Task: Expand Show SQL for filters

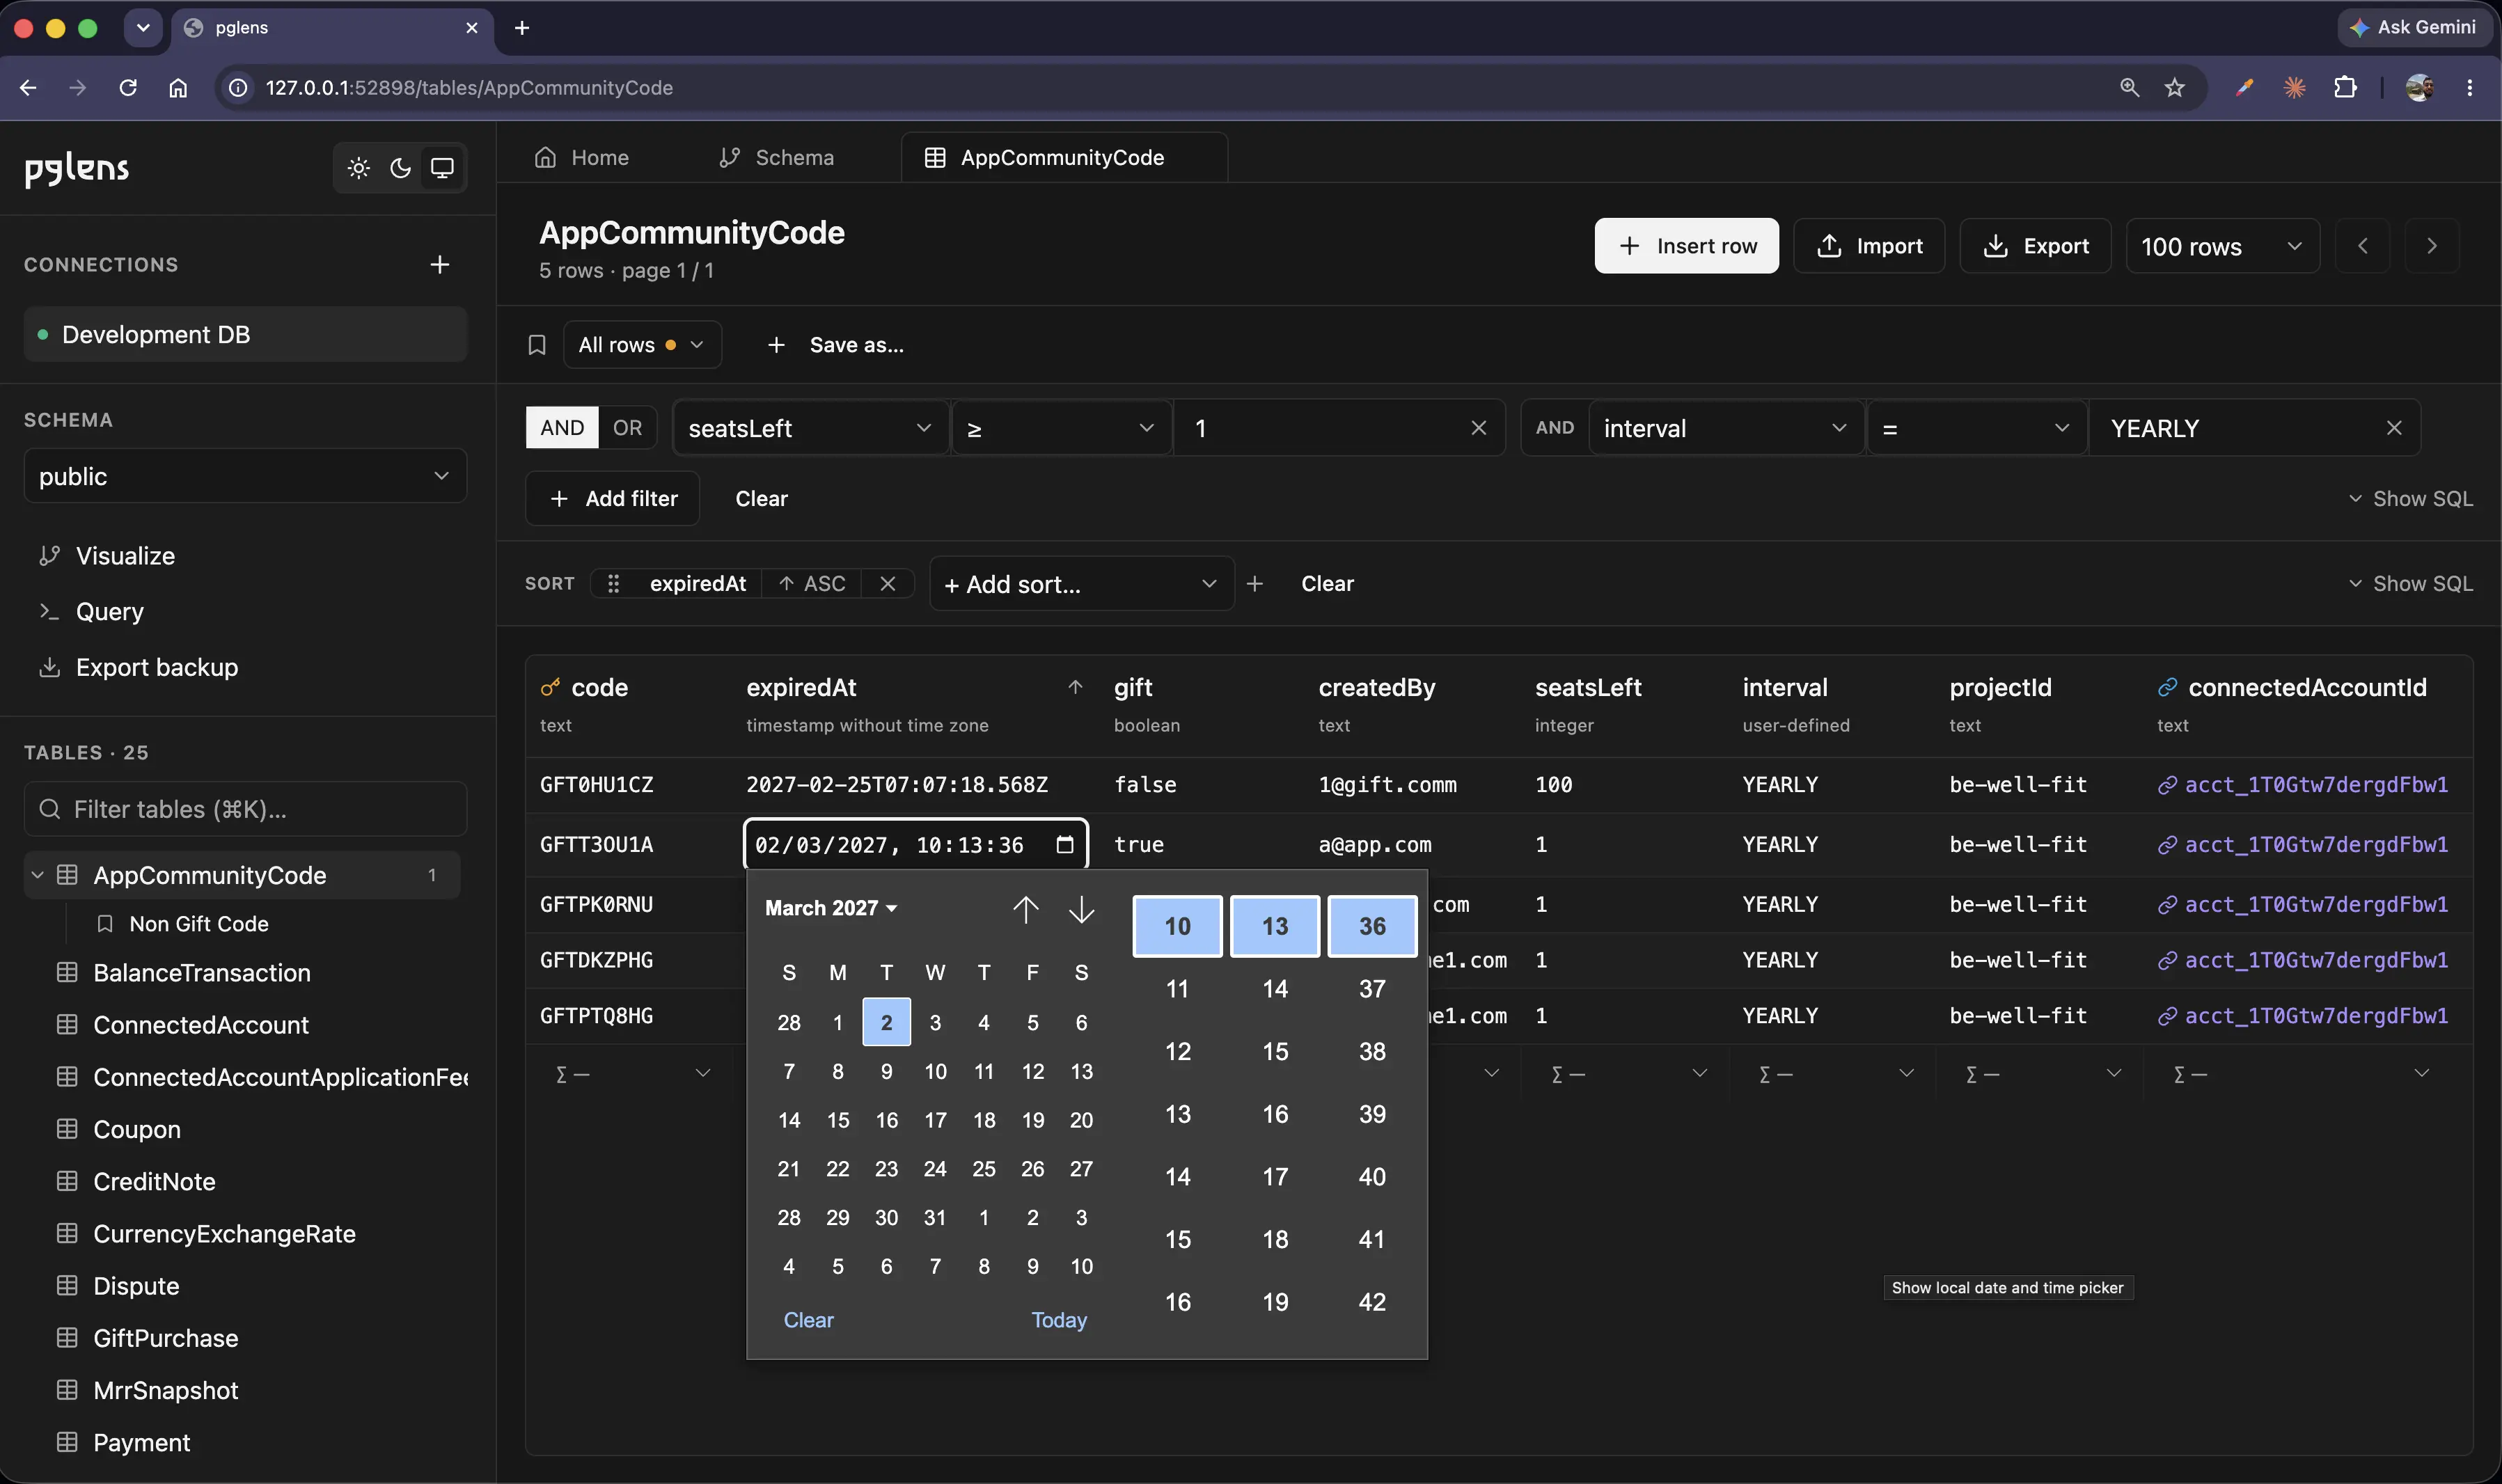Action: pos(2410,499)
